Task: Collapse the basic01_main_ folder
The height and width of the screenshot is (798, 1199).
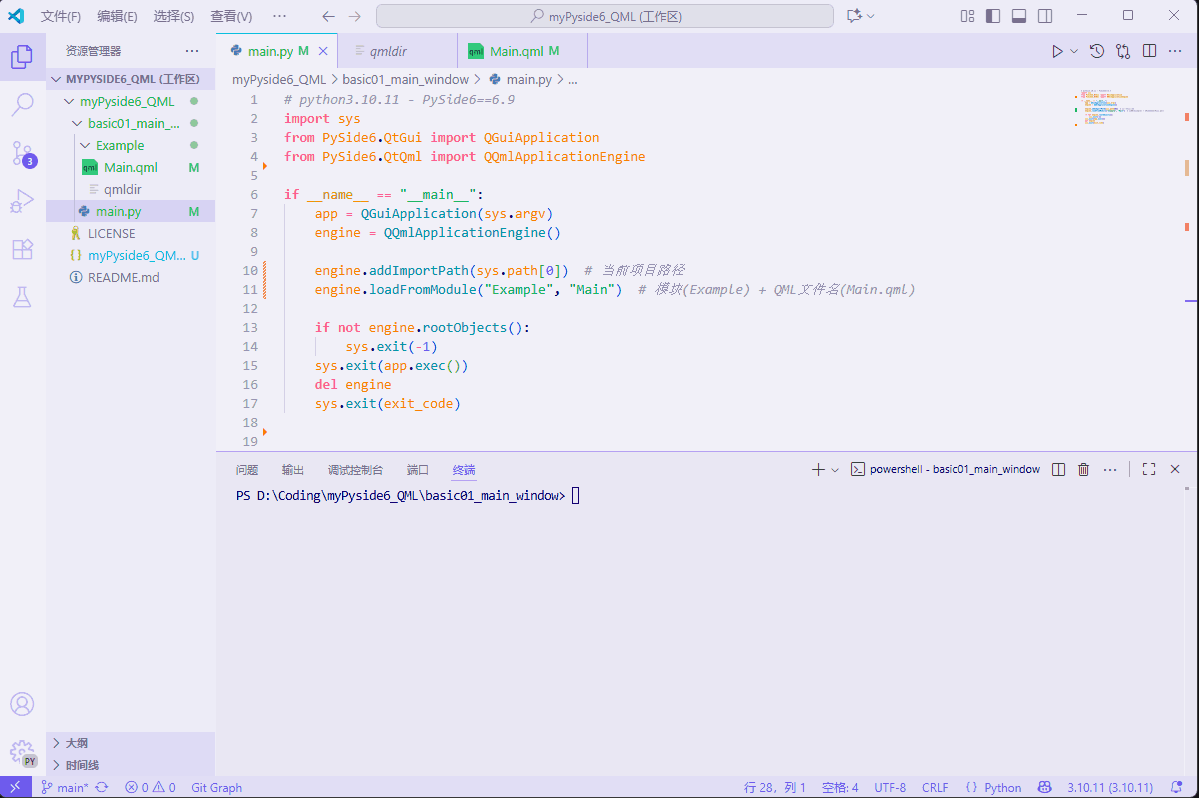Action: click(x=131, y=123)
